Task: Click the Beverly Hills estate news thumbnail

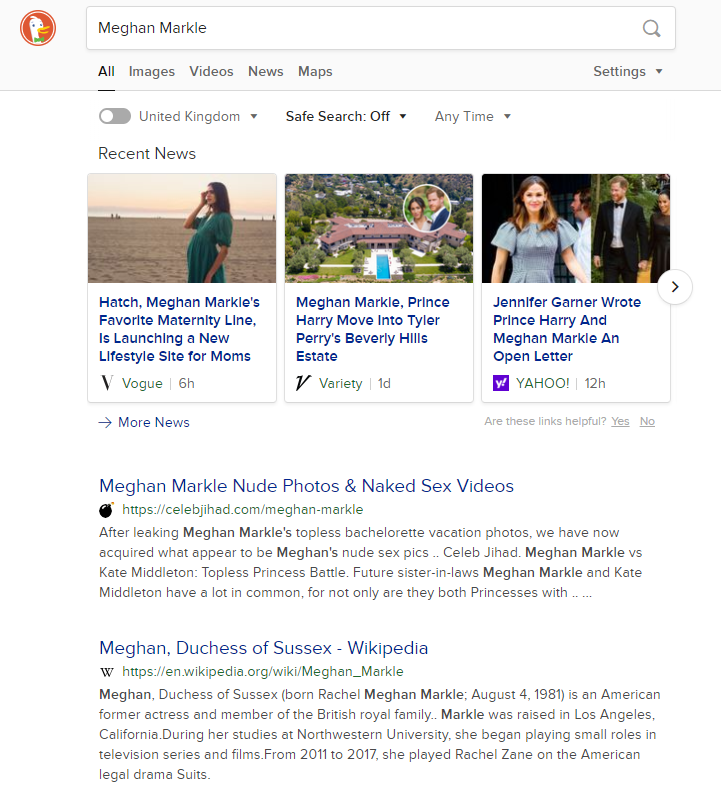Action: tap(379, 228)
